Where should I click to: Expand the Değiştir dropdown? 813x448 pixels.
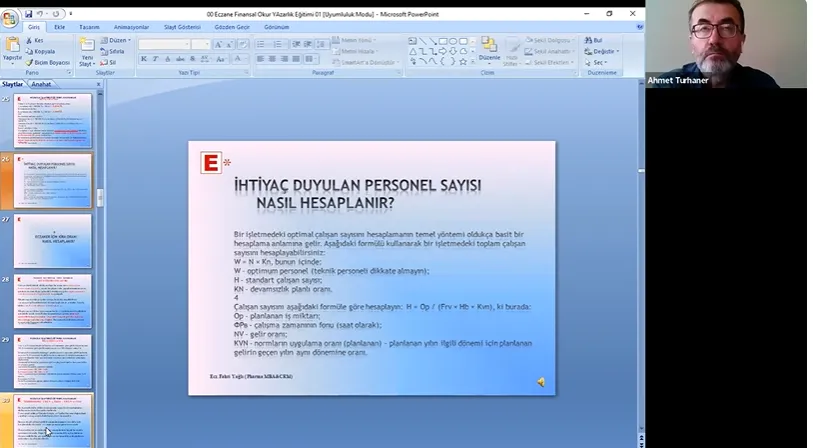coord(603,51)
